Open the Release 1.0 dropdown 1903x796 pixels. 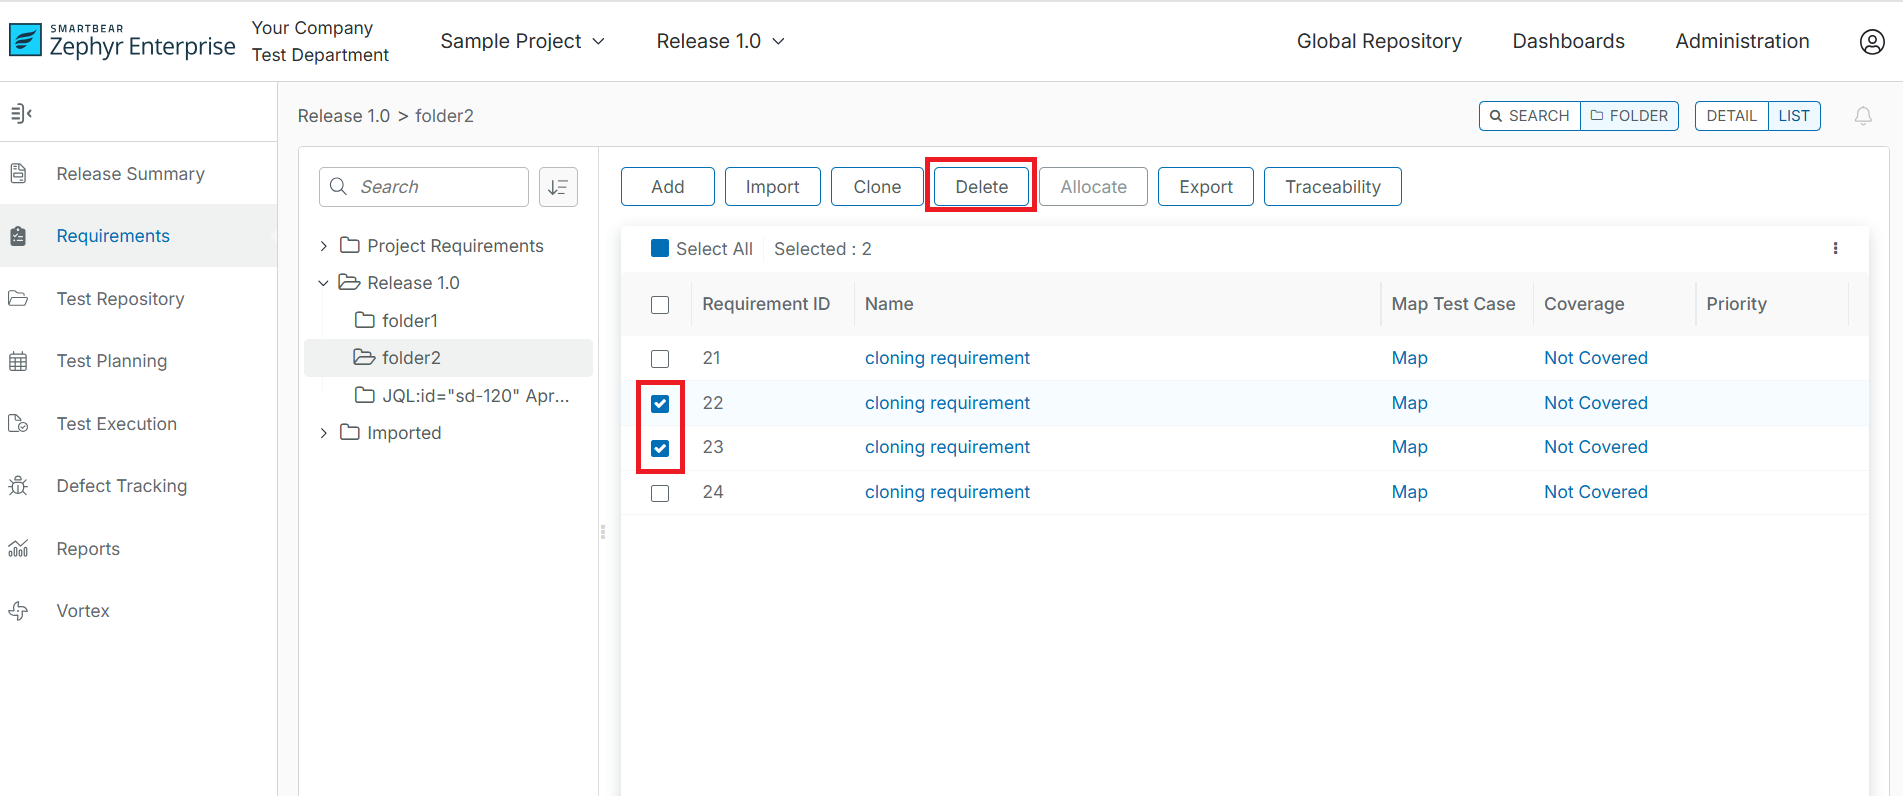(720, 42)
